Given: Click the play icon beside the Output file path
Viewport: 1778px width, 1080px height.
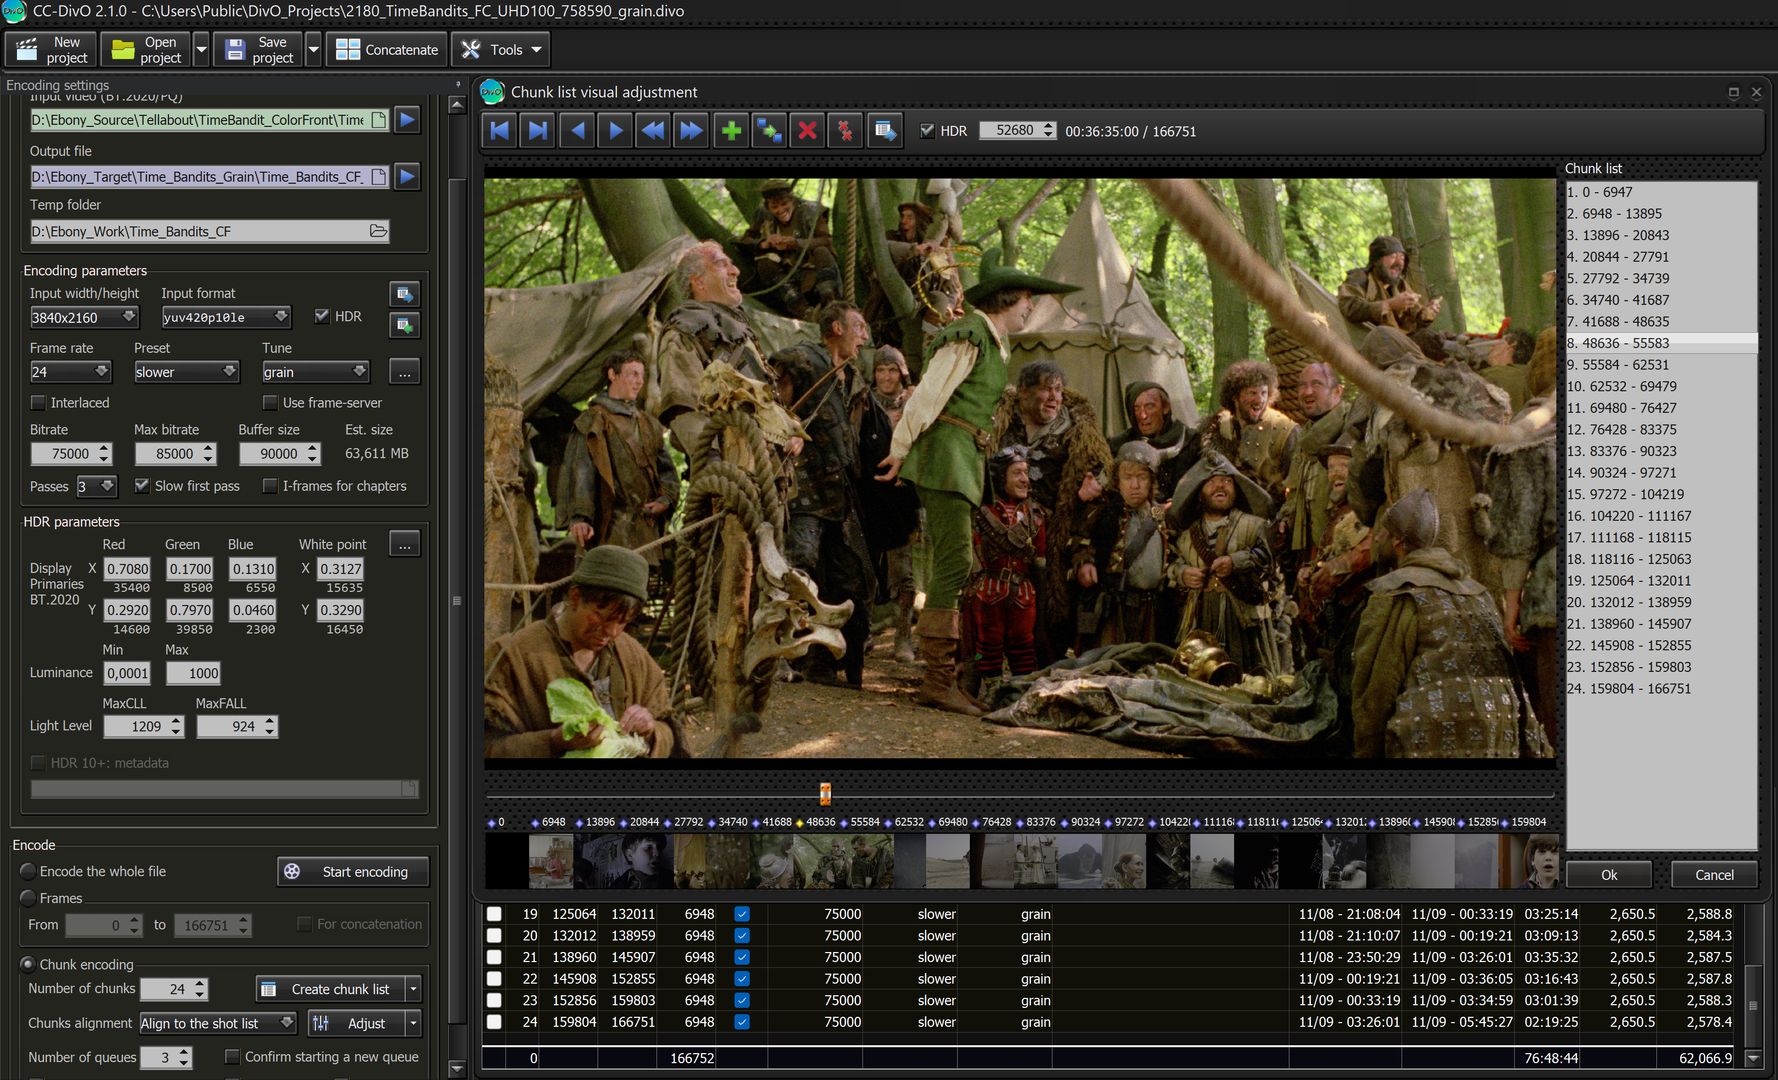Looking at the screenshot, I should 407,177.
